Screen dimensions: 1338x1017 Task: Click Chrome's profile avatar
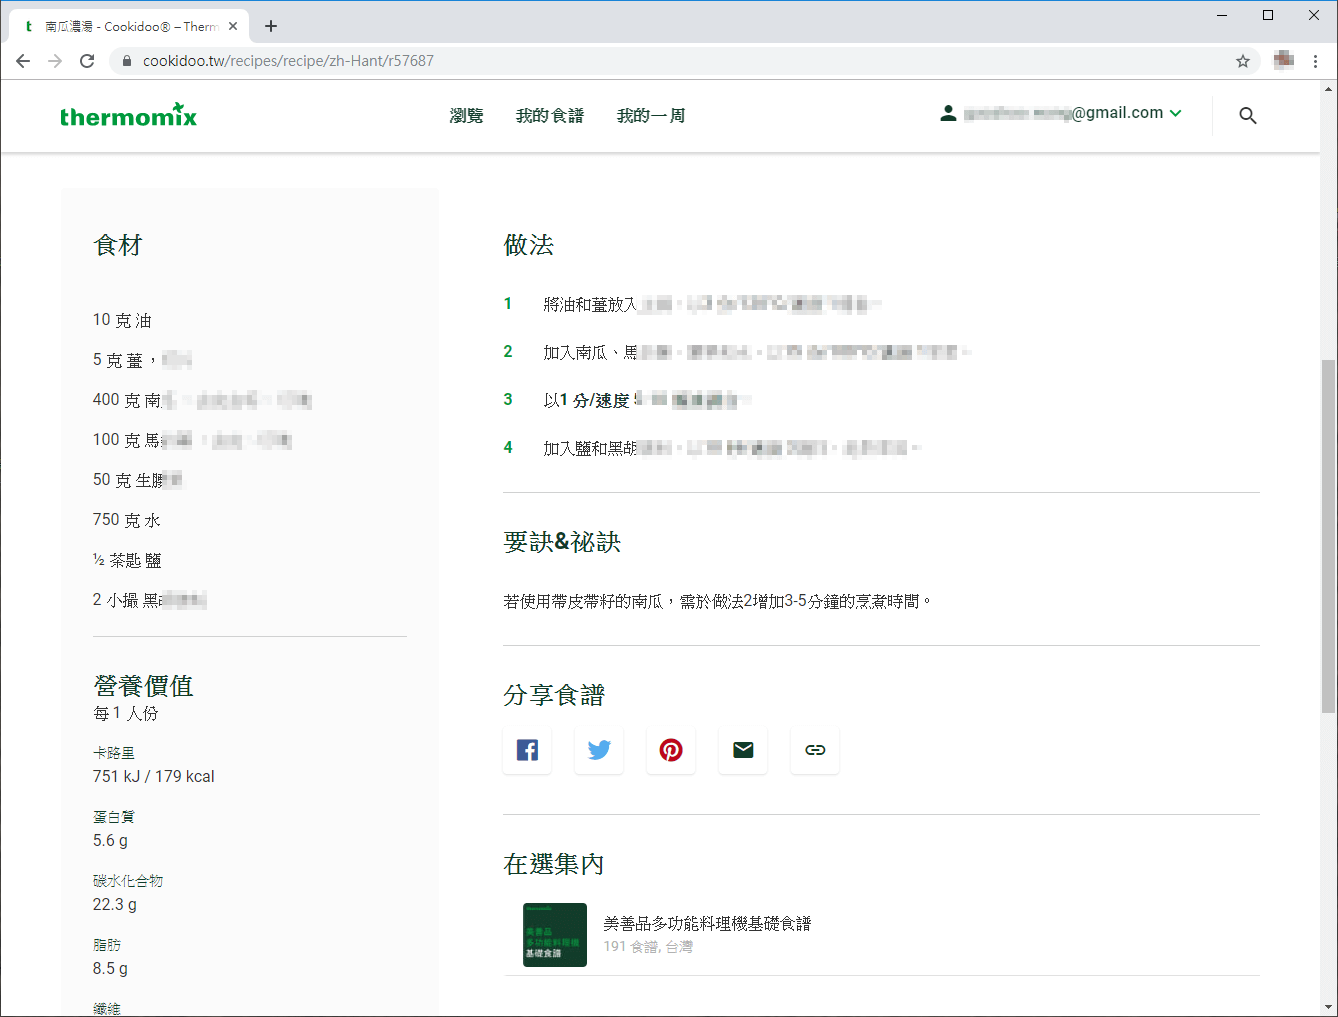1283,60
